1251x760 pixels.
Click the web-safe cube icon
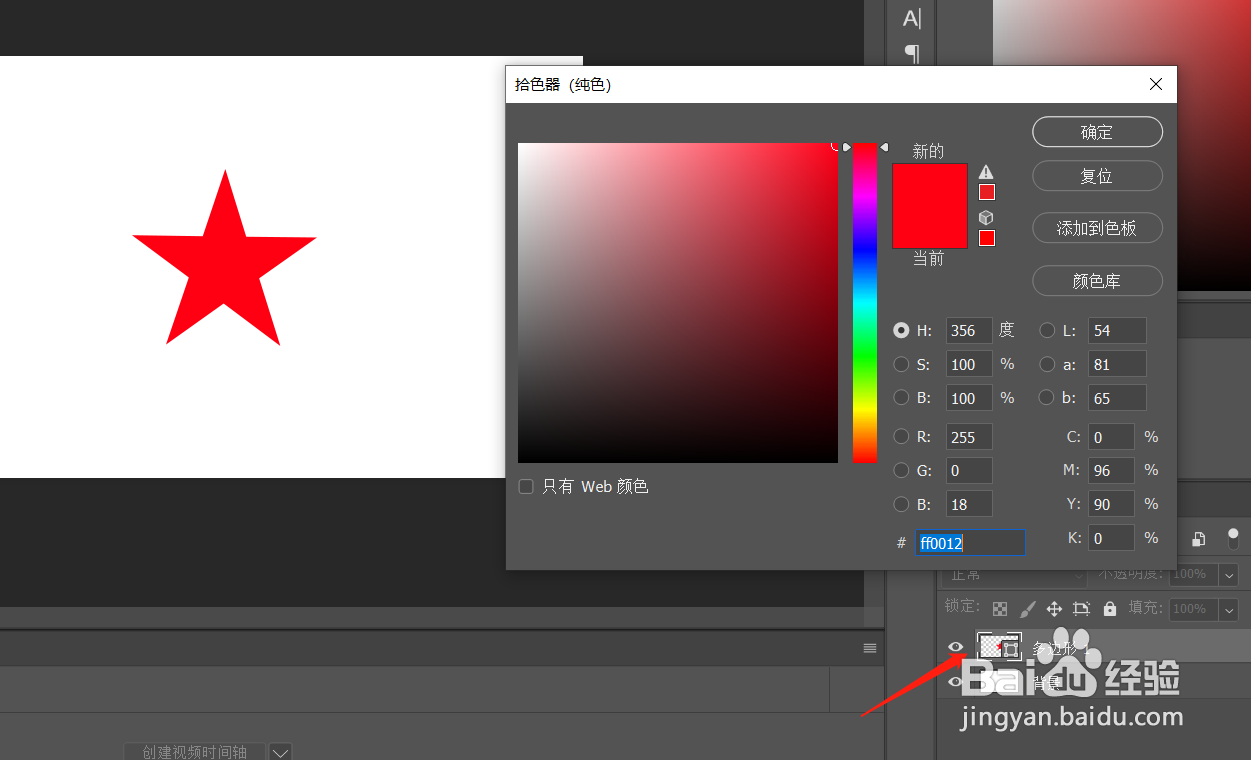coord(986,217)
